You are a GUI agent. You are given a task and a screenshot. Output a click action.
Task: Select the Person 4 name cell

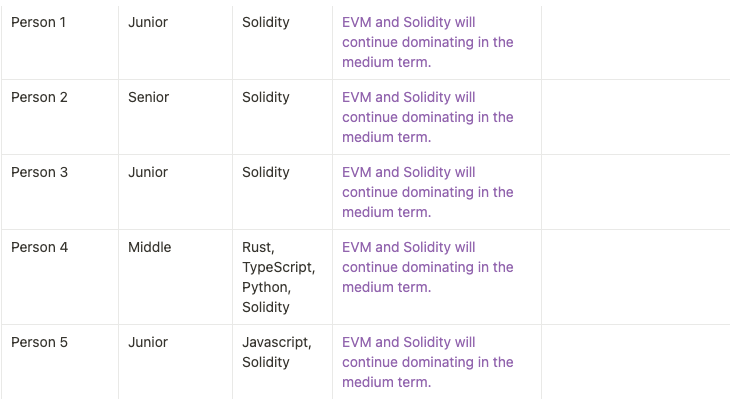[60, 277]
